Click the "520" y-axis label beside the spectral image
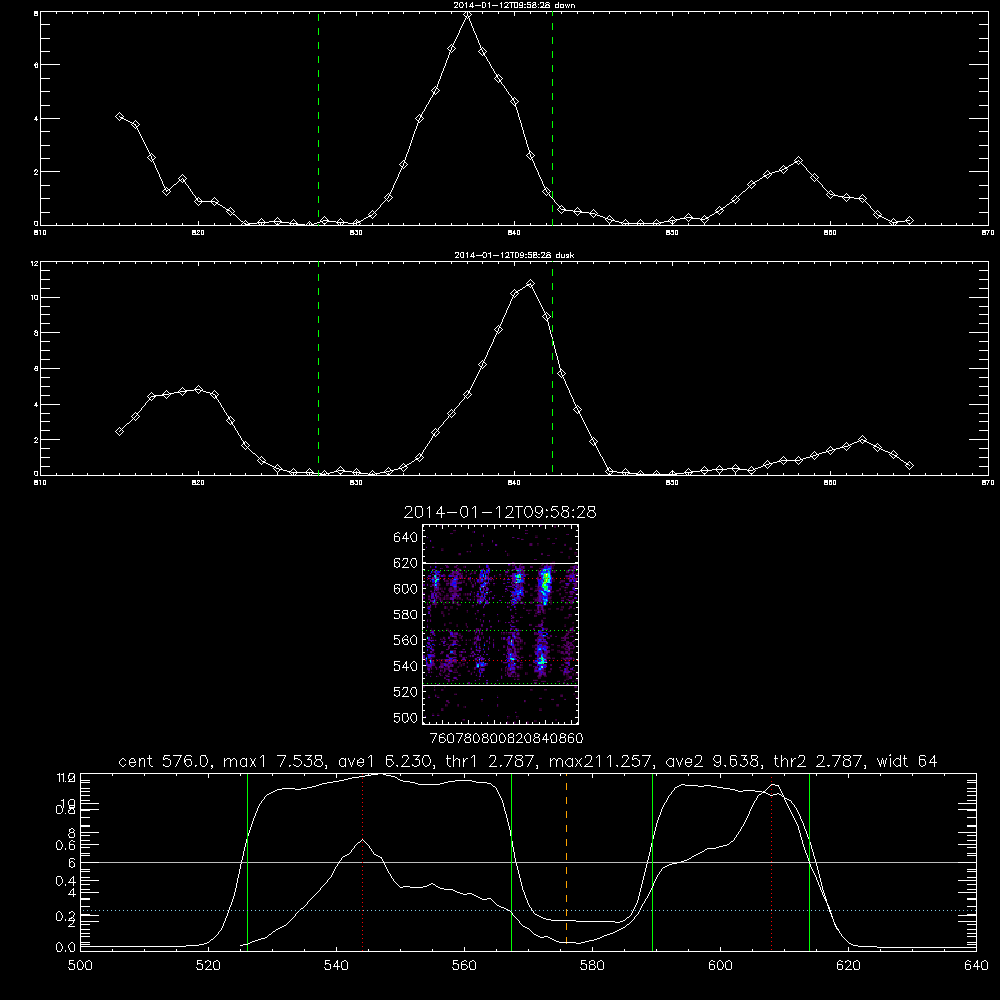This screenshot has width=1000, height=1000. coord(405,692)
